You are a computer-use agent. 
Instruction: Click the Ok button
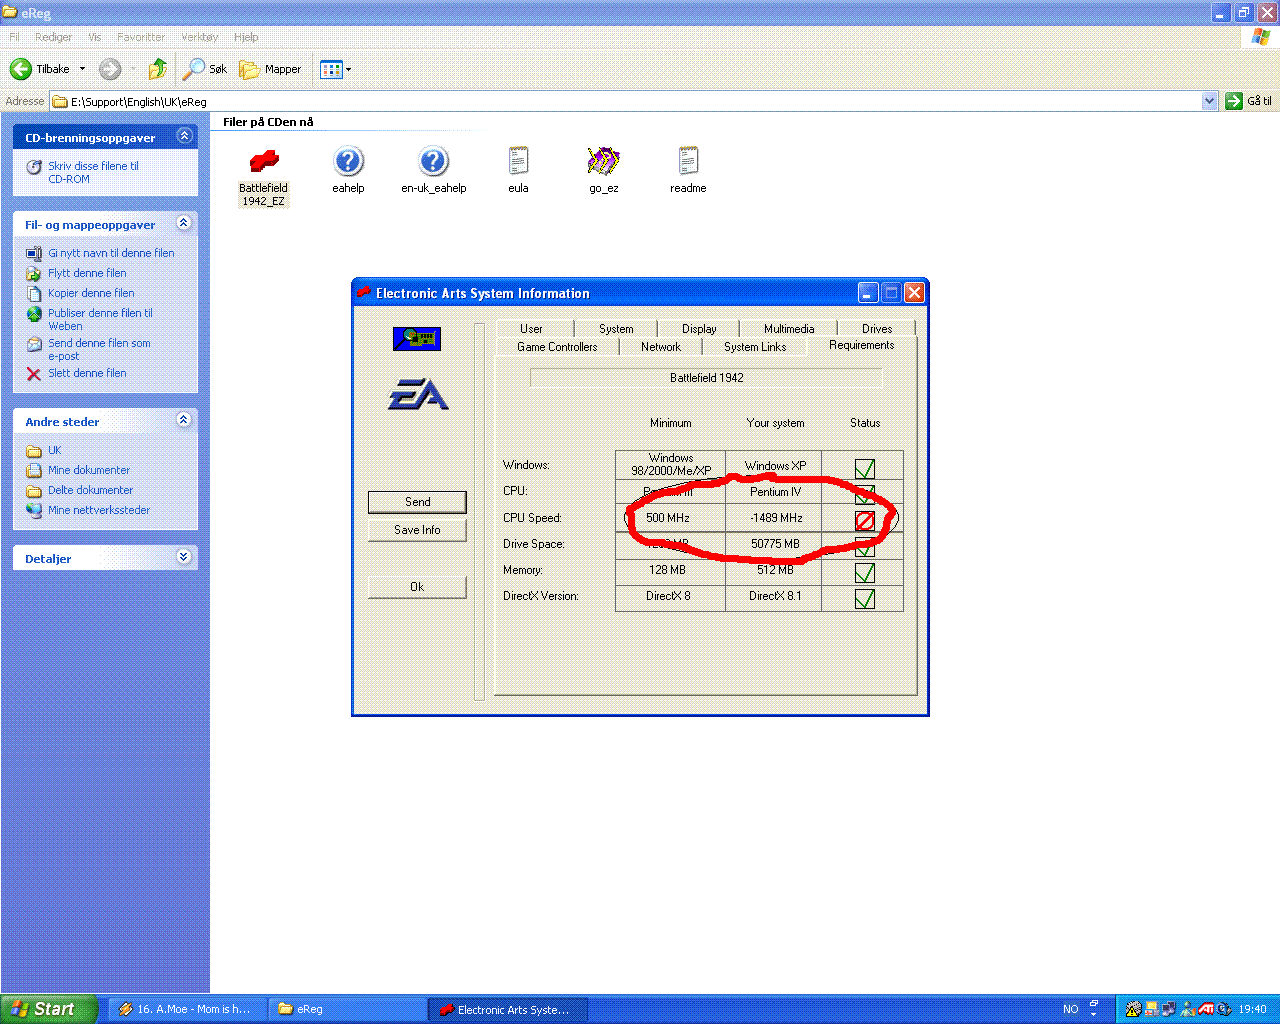pyautogui.click(x=417, y=587)
